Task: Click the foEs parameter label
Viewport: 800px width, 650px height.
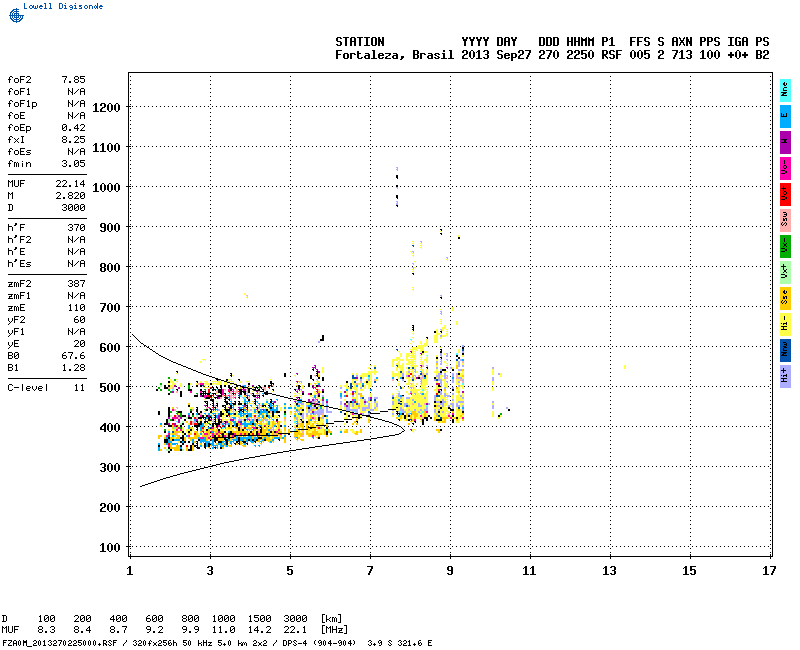Action: point(19,152)
